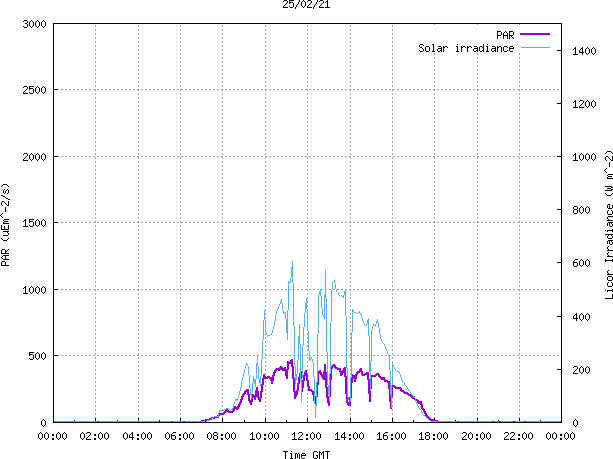Click the Licor Irradiance vertical axis title
The image size is (613, 459).
[608, 225]
